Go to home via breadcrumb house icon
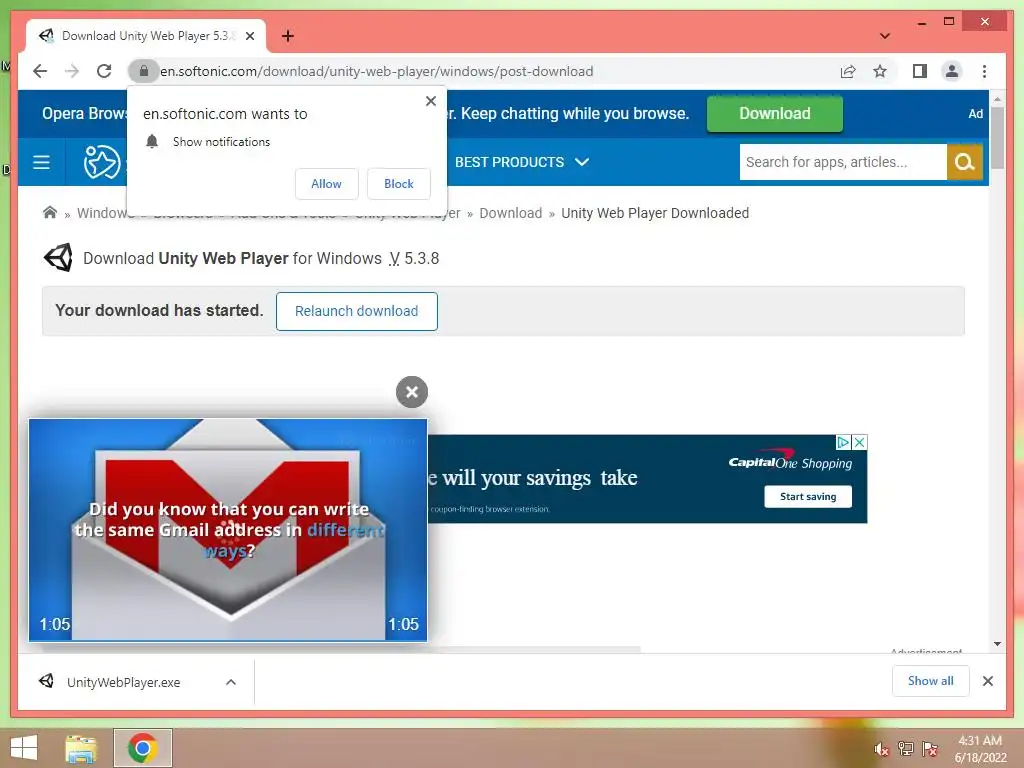Screen dimensions: 1024x768 (50, 212)
